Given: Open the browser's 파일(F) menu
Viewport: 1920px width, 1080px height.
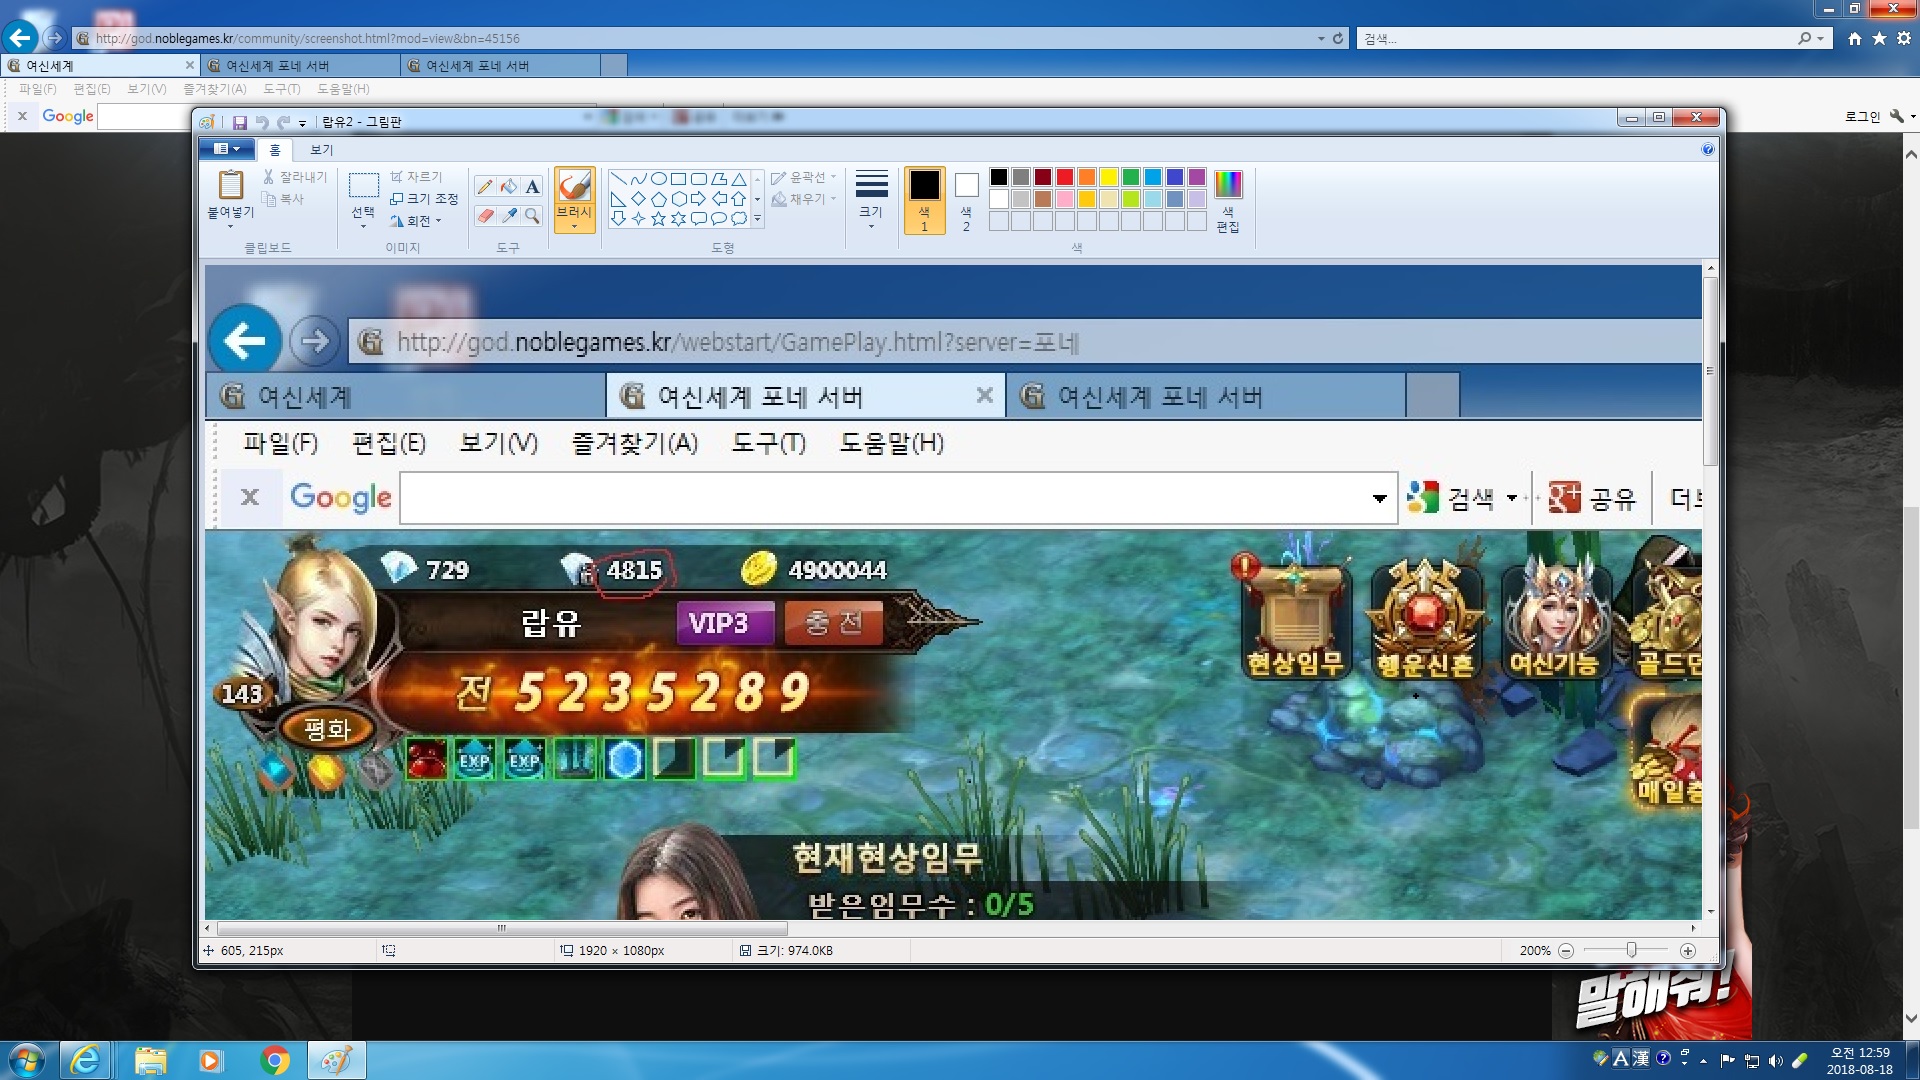Looking at the screenshot, I should pyautogui.click(x=38, y=89).
